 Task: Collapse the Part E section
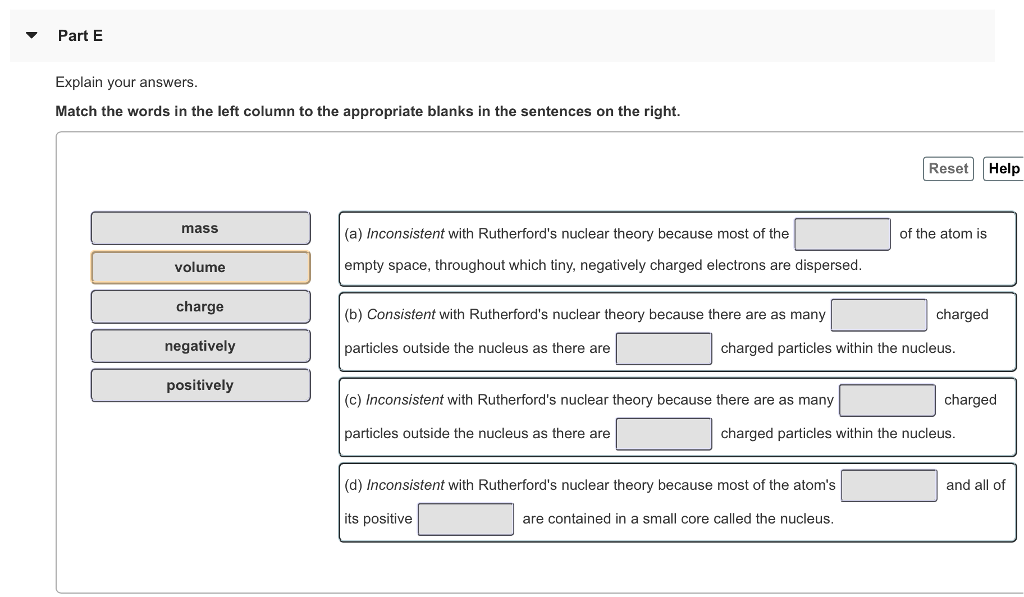[30, 34]
